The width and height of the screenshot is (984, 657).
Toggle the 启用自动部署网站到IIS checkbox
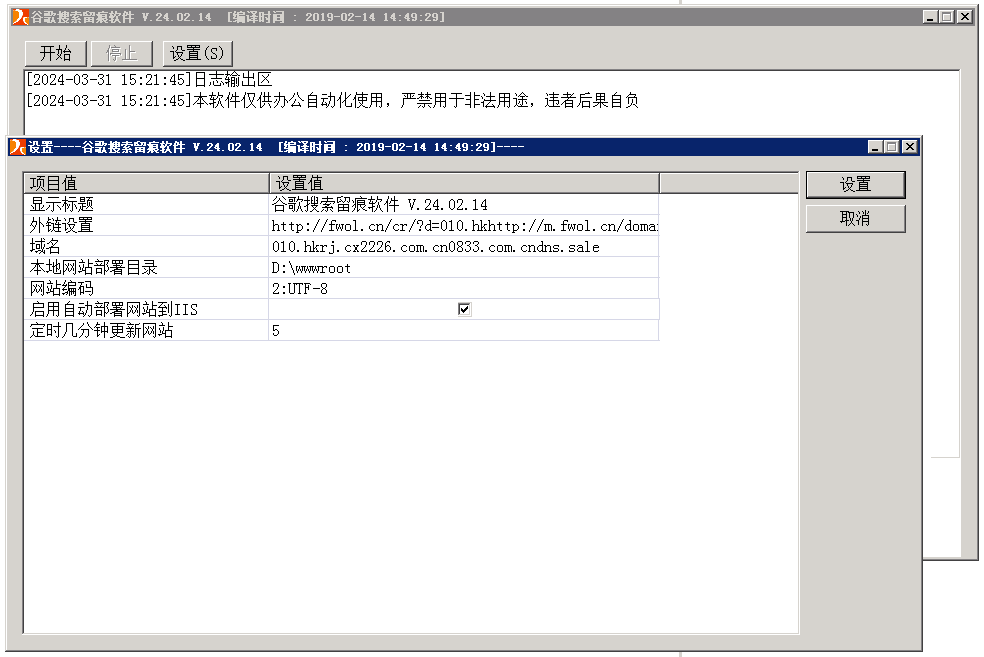pyautogui.click(x=463, y=308)
